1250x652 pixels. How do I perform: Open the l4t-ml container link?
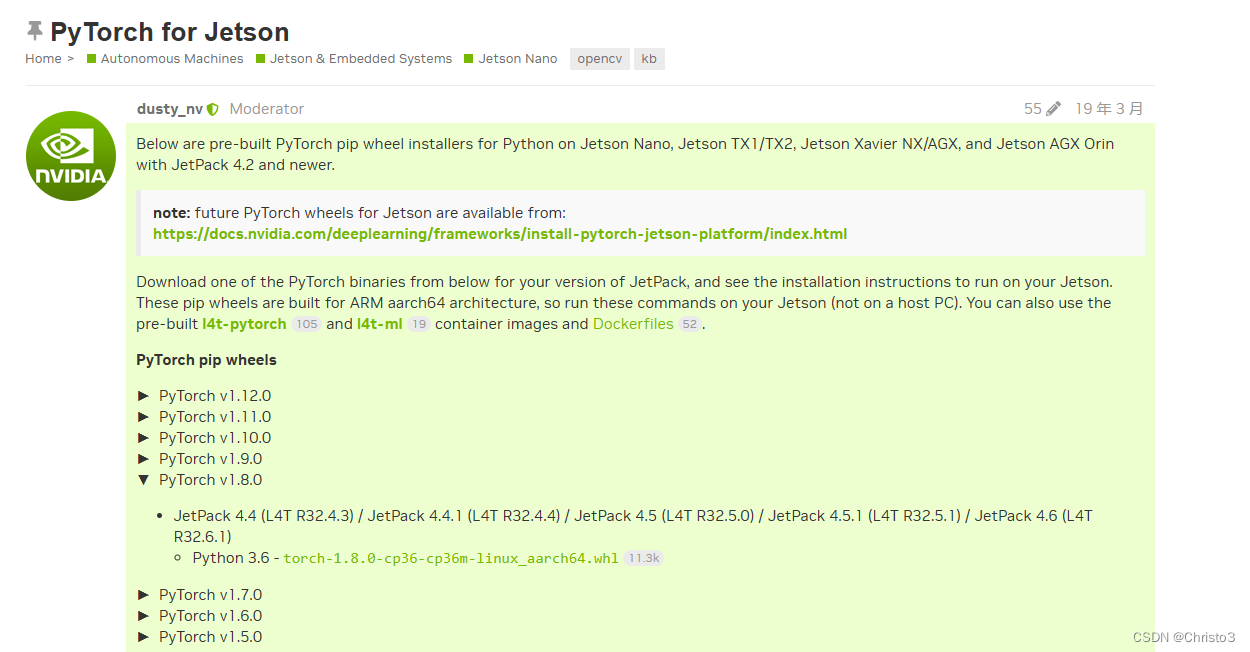379,324
